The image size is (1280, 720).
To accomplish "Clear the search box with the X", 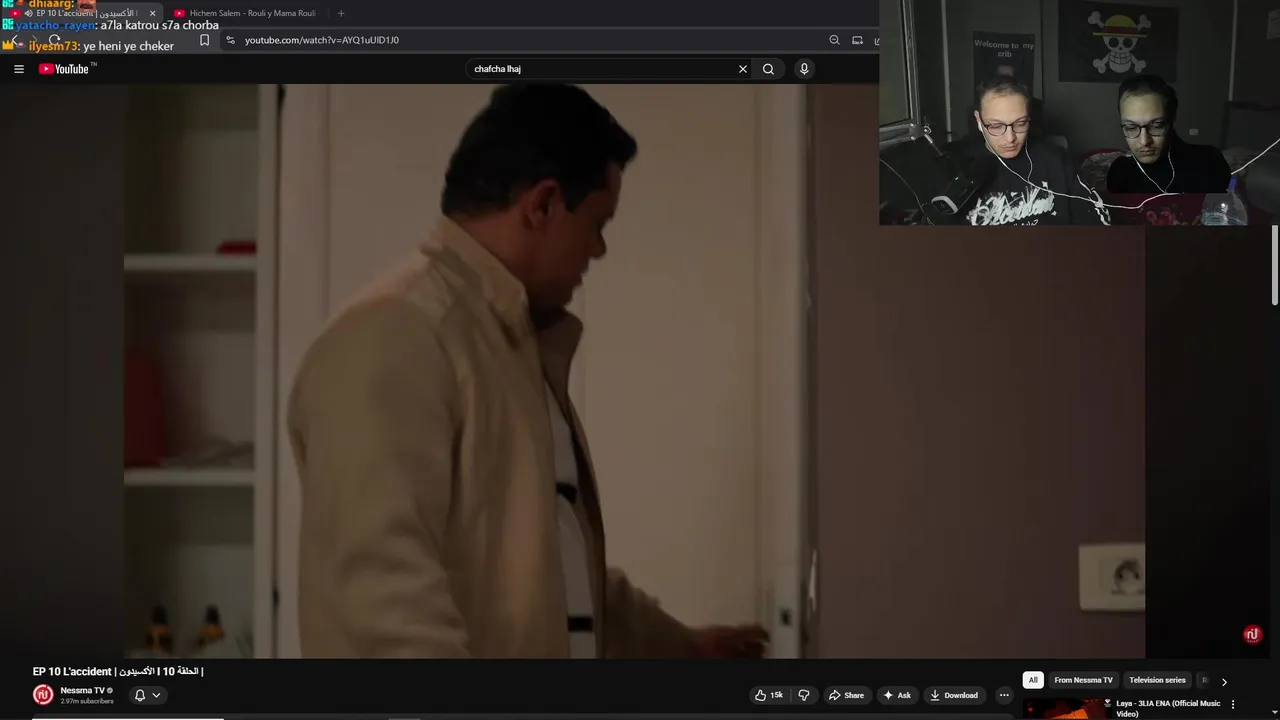I will (743, 69).
